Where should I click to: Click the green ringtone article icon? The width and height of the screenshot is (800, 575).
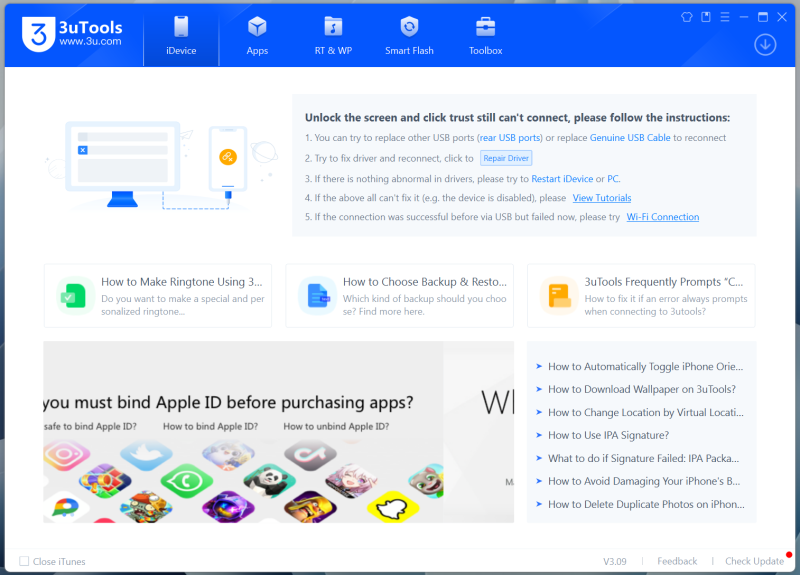tap(74, 296)
